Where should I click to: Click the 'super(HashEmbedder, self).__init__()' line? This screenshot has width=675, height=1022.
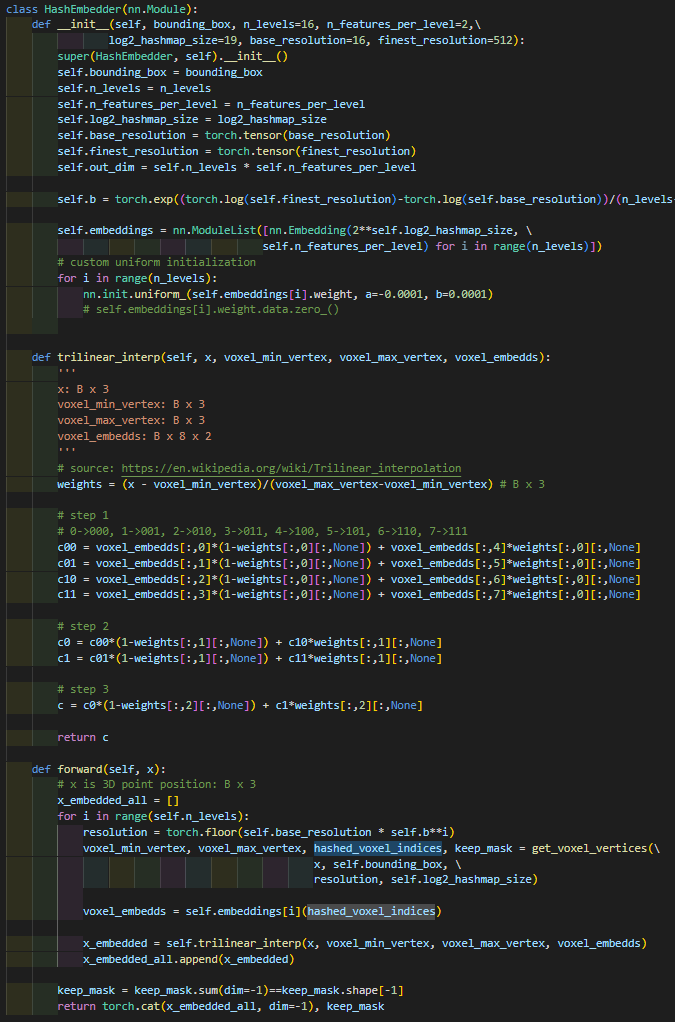pyautogui.click(x=173, y=57)
